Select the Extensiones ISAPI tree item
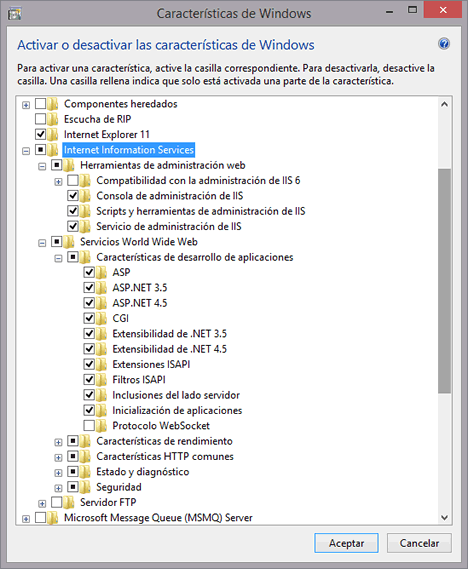The image size is (468, 569). click(151, 364)
